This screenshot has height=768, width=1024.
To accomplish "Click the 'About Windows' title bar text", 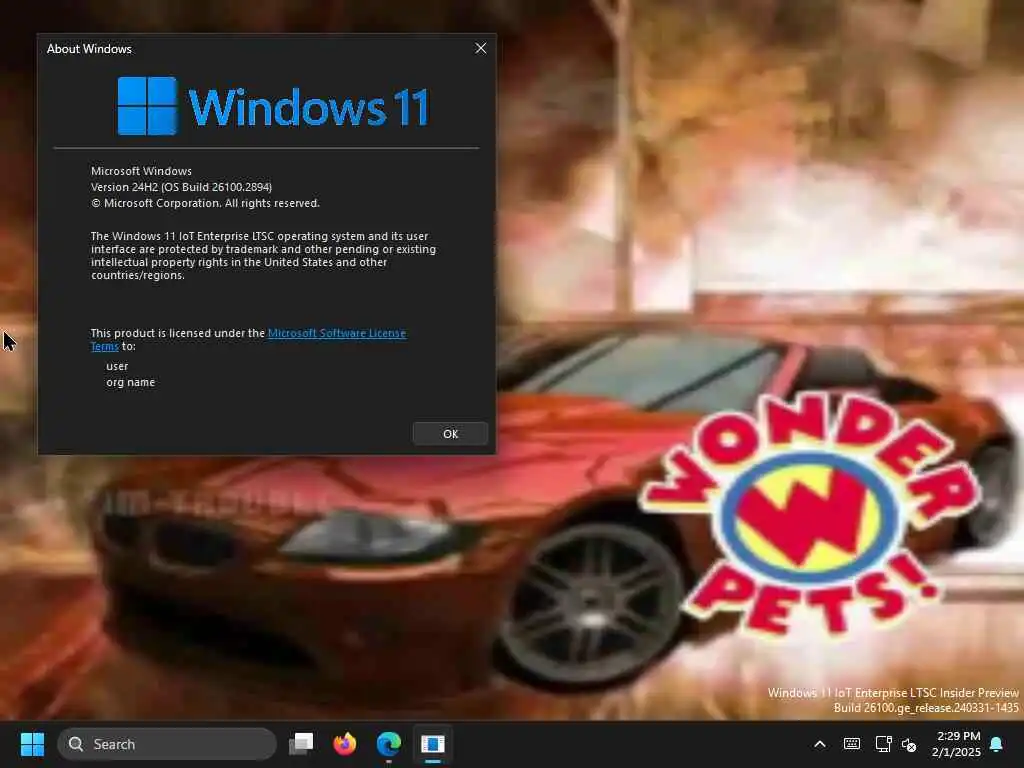I will point(89,49).
